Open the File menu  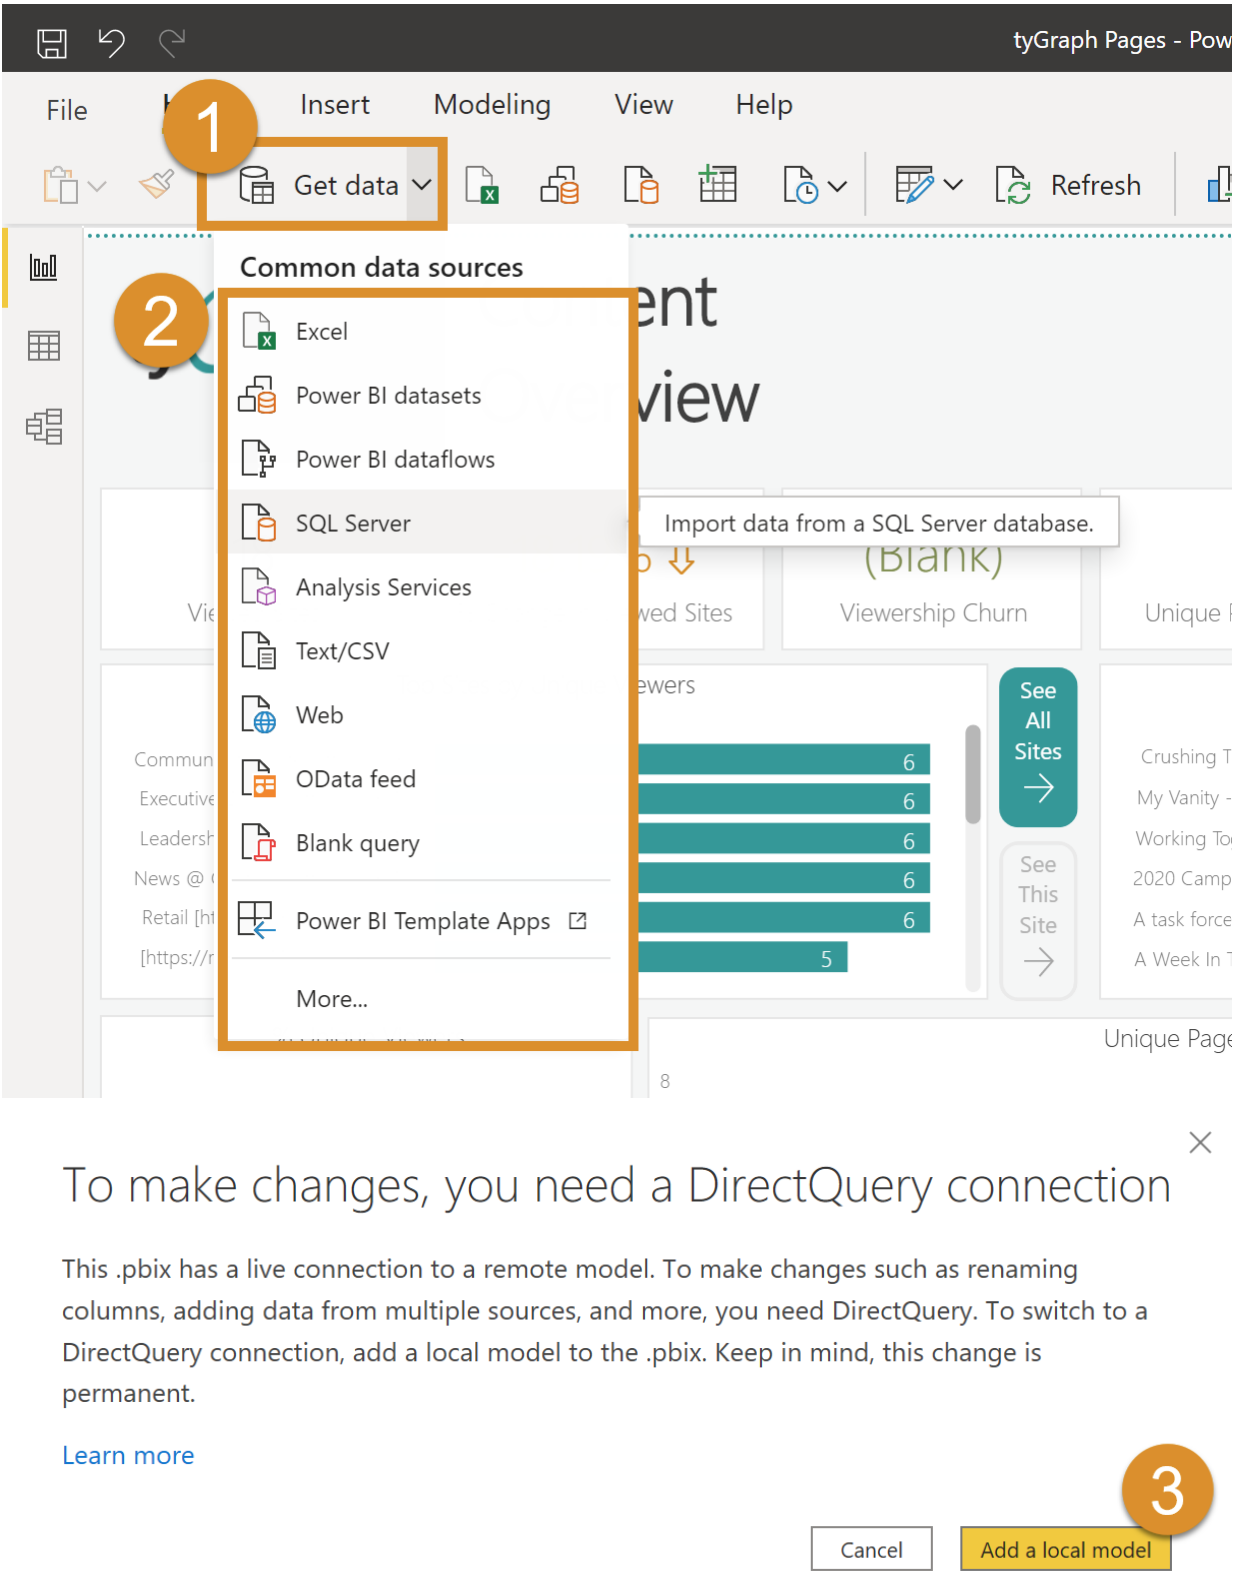(67, 110)
